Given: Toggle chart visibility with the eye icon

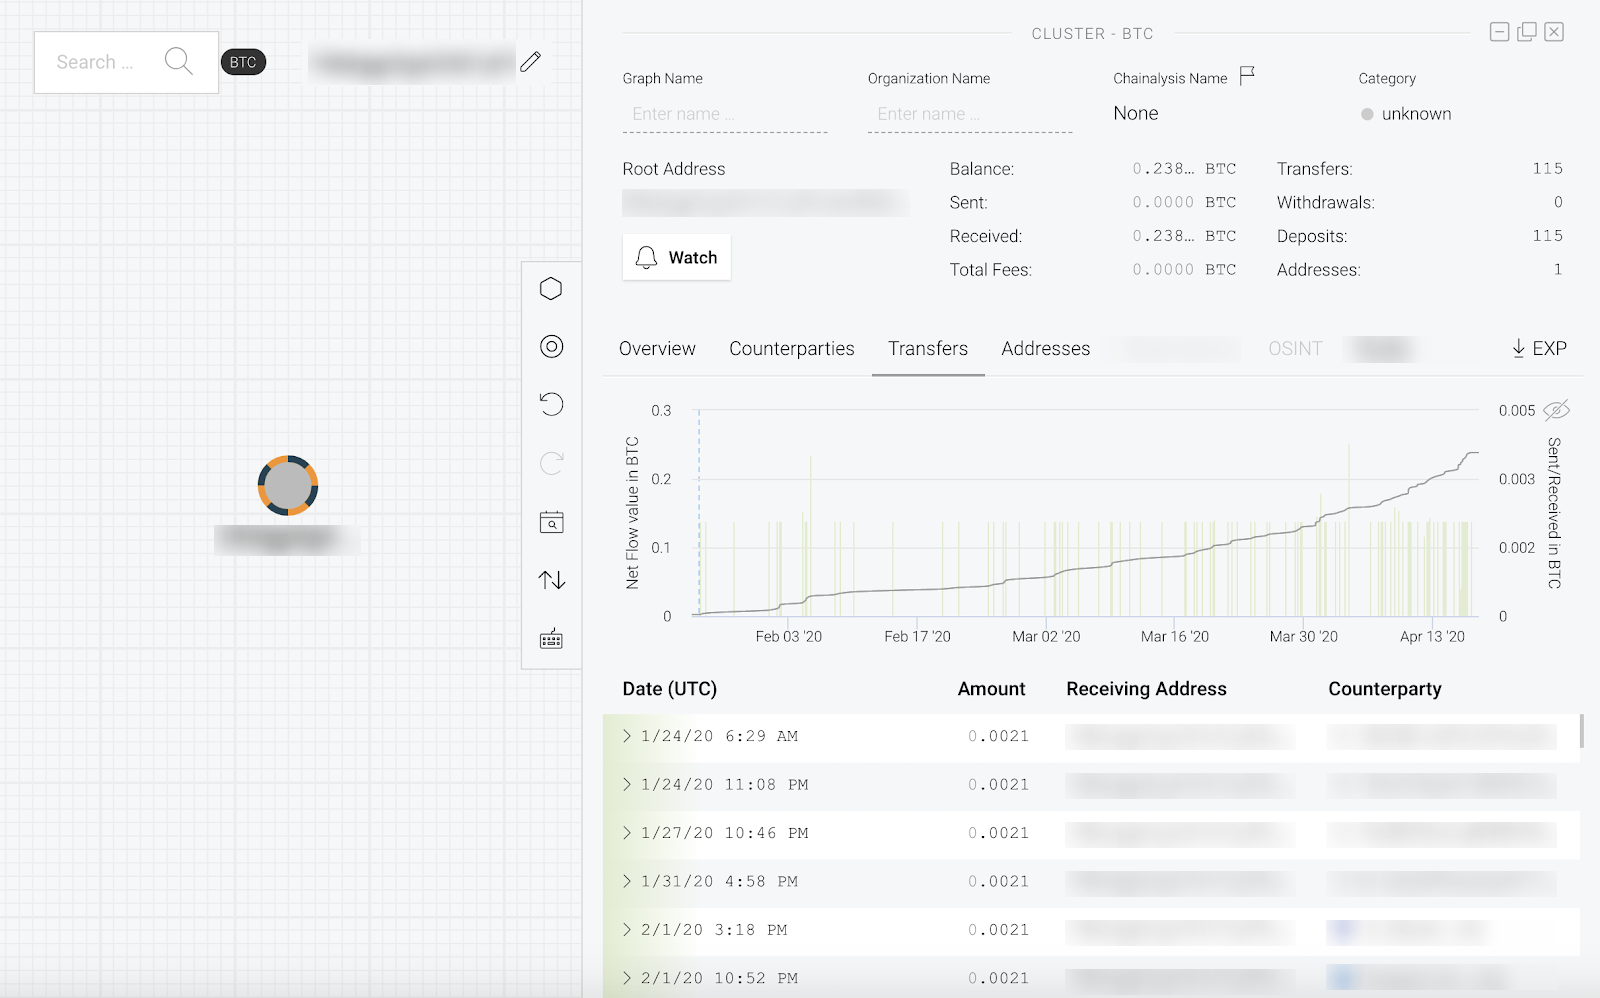Looking at the screenshot, I should 1556,410.
